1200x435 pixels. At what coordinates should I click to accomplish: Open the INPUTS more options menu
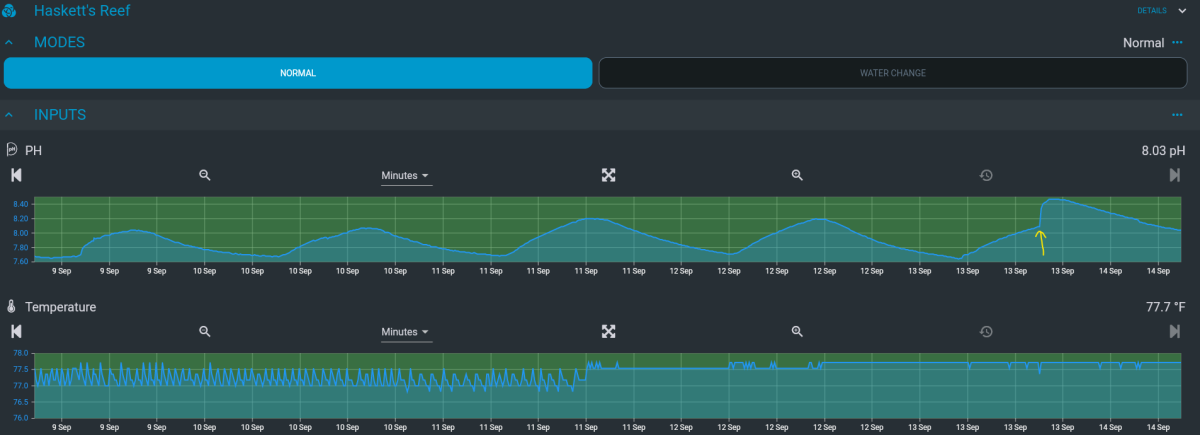click(1178, 115)
